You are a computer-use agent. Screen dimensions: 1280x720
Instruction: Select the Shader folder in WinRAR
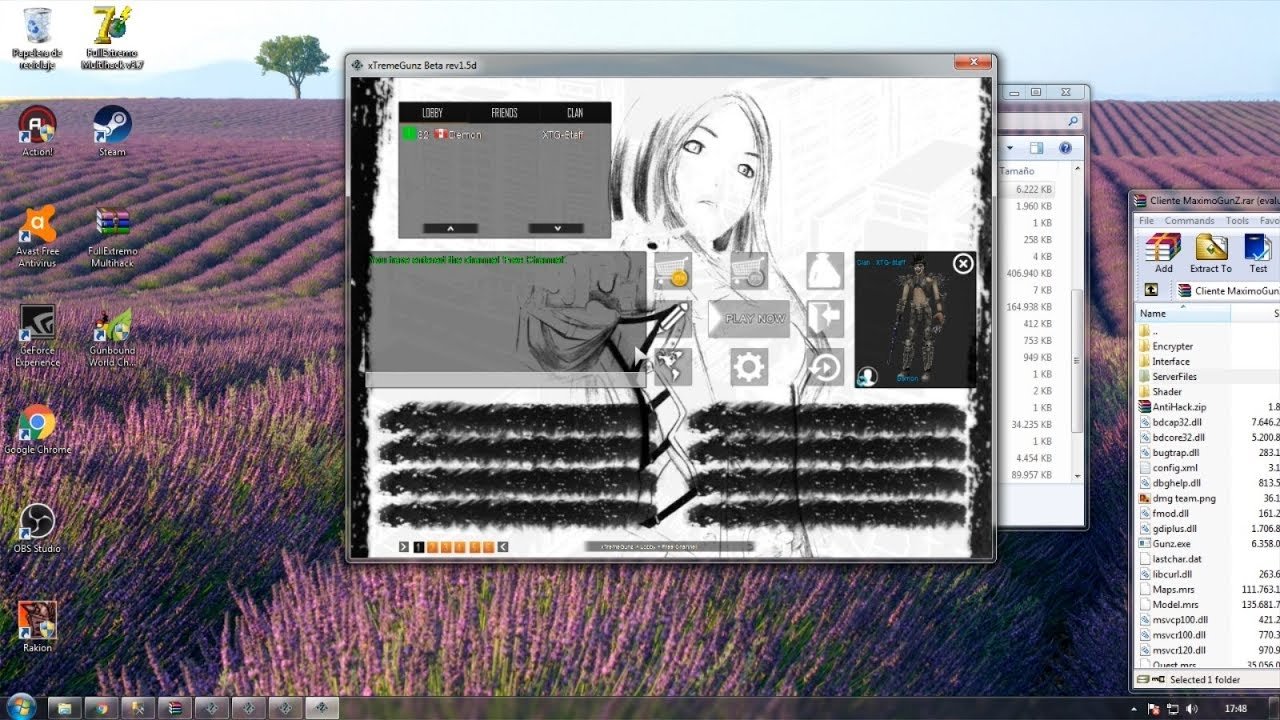pyautogui.click(x=1166, y=392)
